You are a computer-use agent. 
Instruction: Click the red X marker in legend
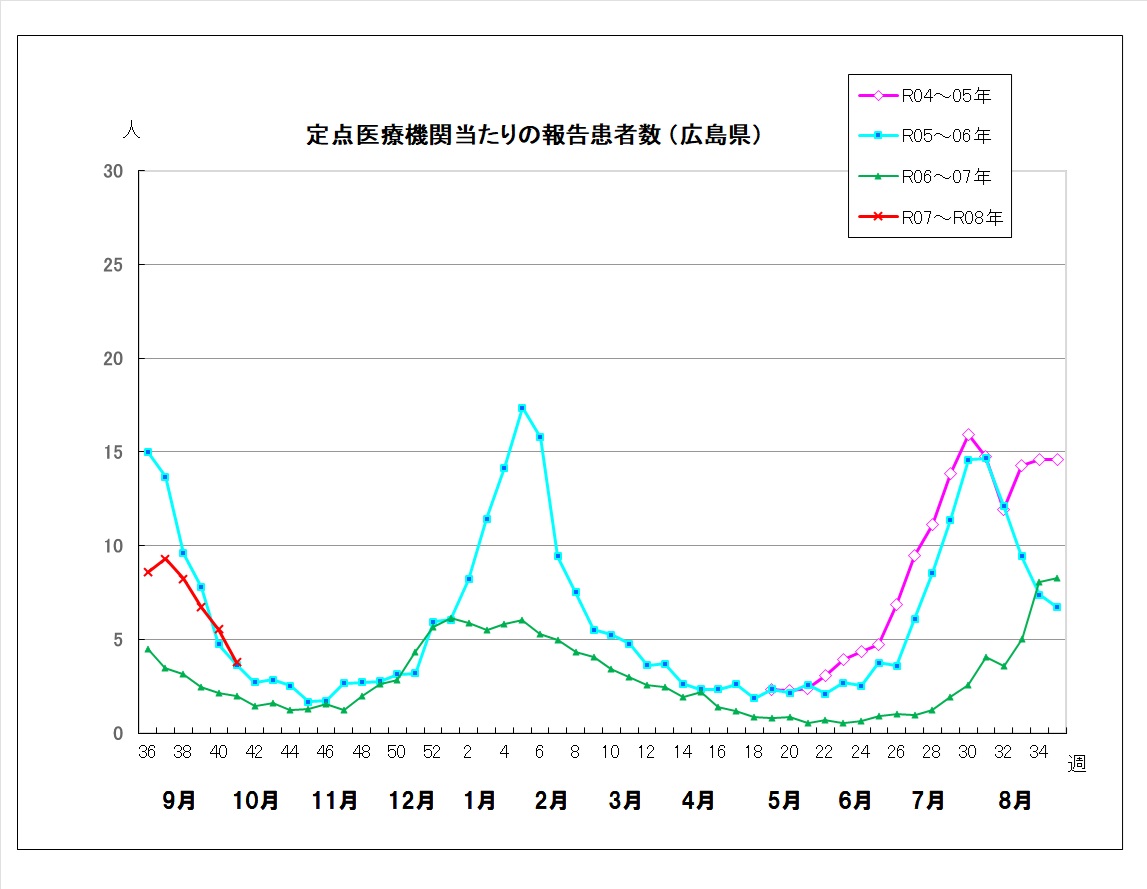(878, 217)
